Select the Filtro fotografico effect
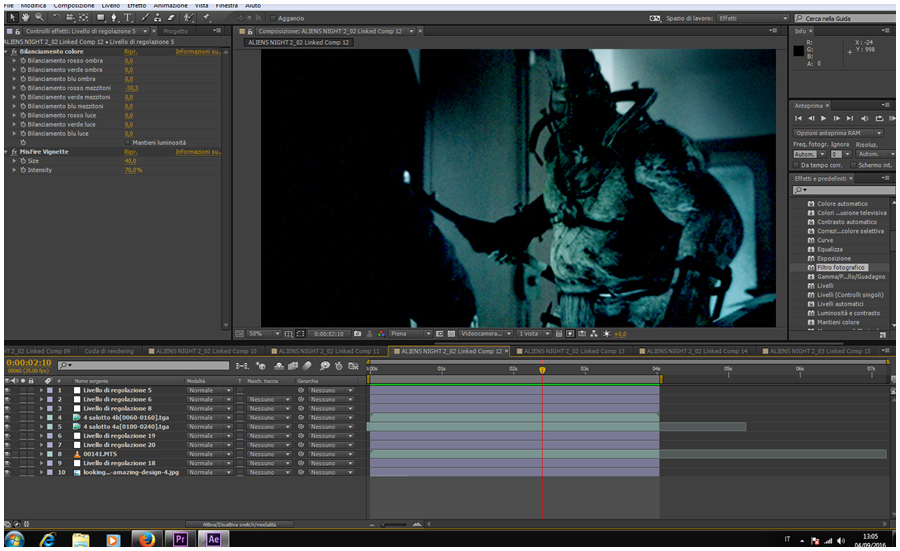This screenshot has width=900, height=551. [841, 267]
